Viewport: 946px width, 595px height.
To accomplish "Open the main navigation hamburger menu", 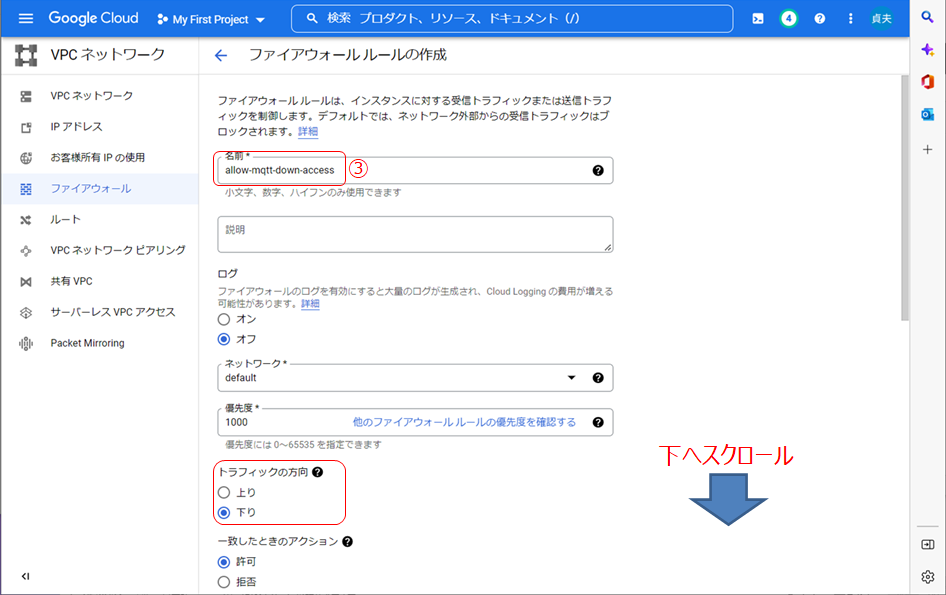I will (26, 19).
